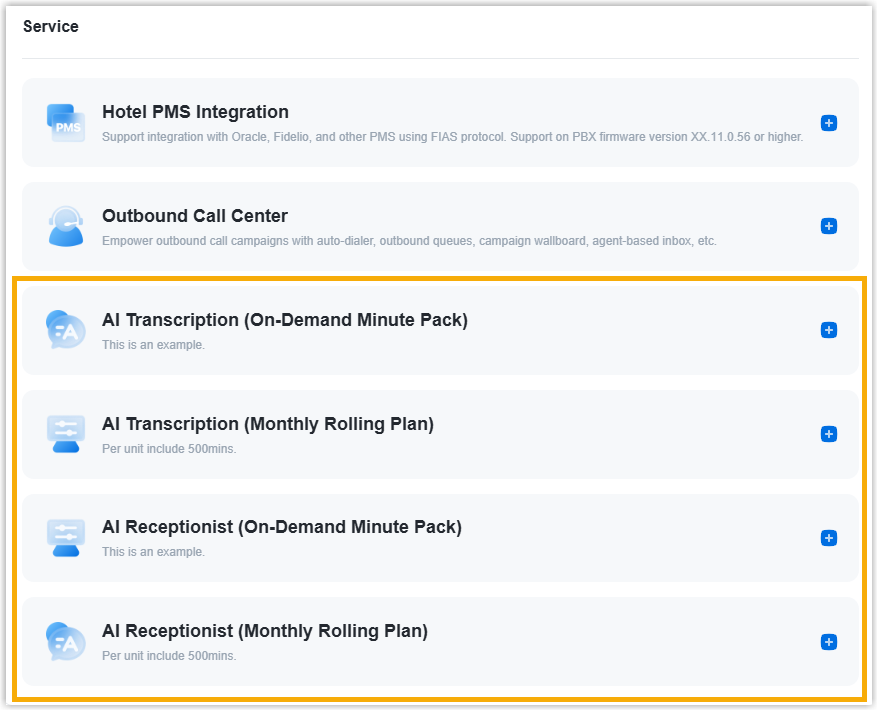Screen dimensions: 878x711
Task: Expand Outbound Call Center using plus icon
Action: point(828,227)
